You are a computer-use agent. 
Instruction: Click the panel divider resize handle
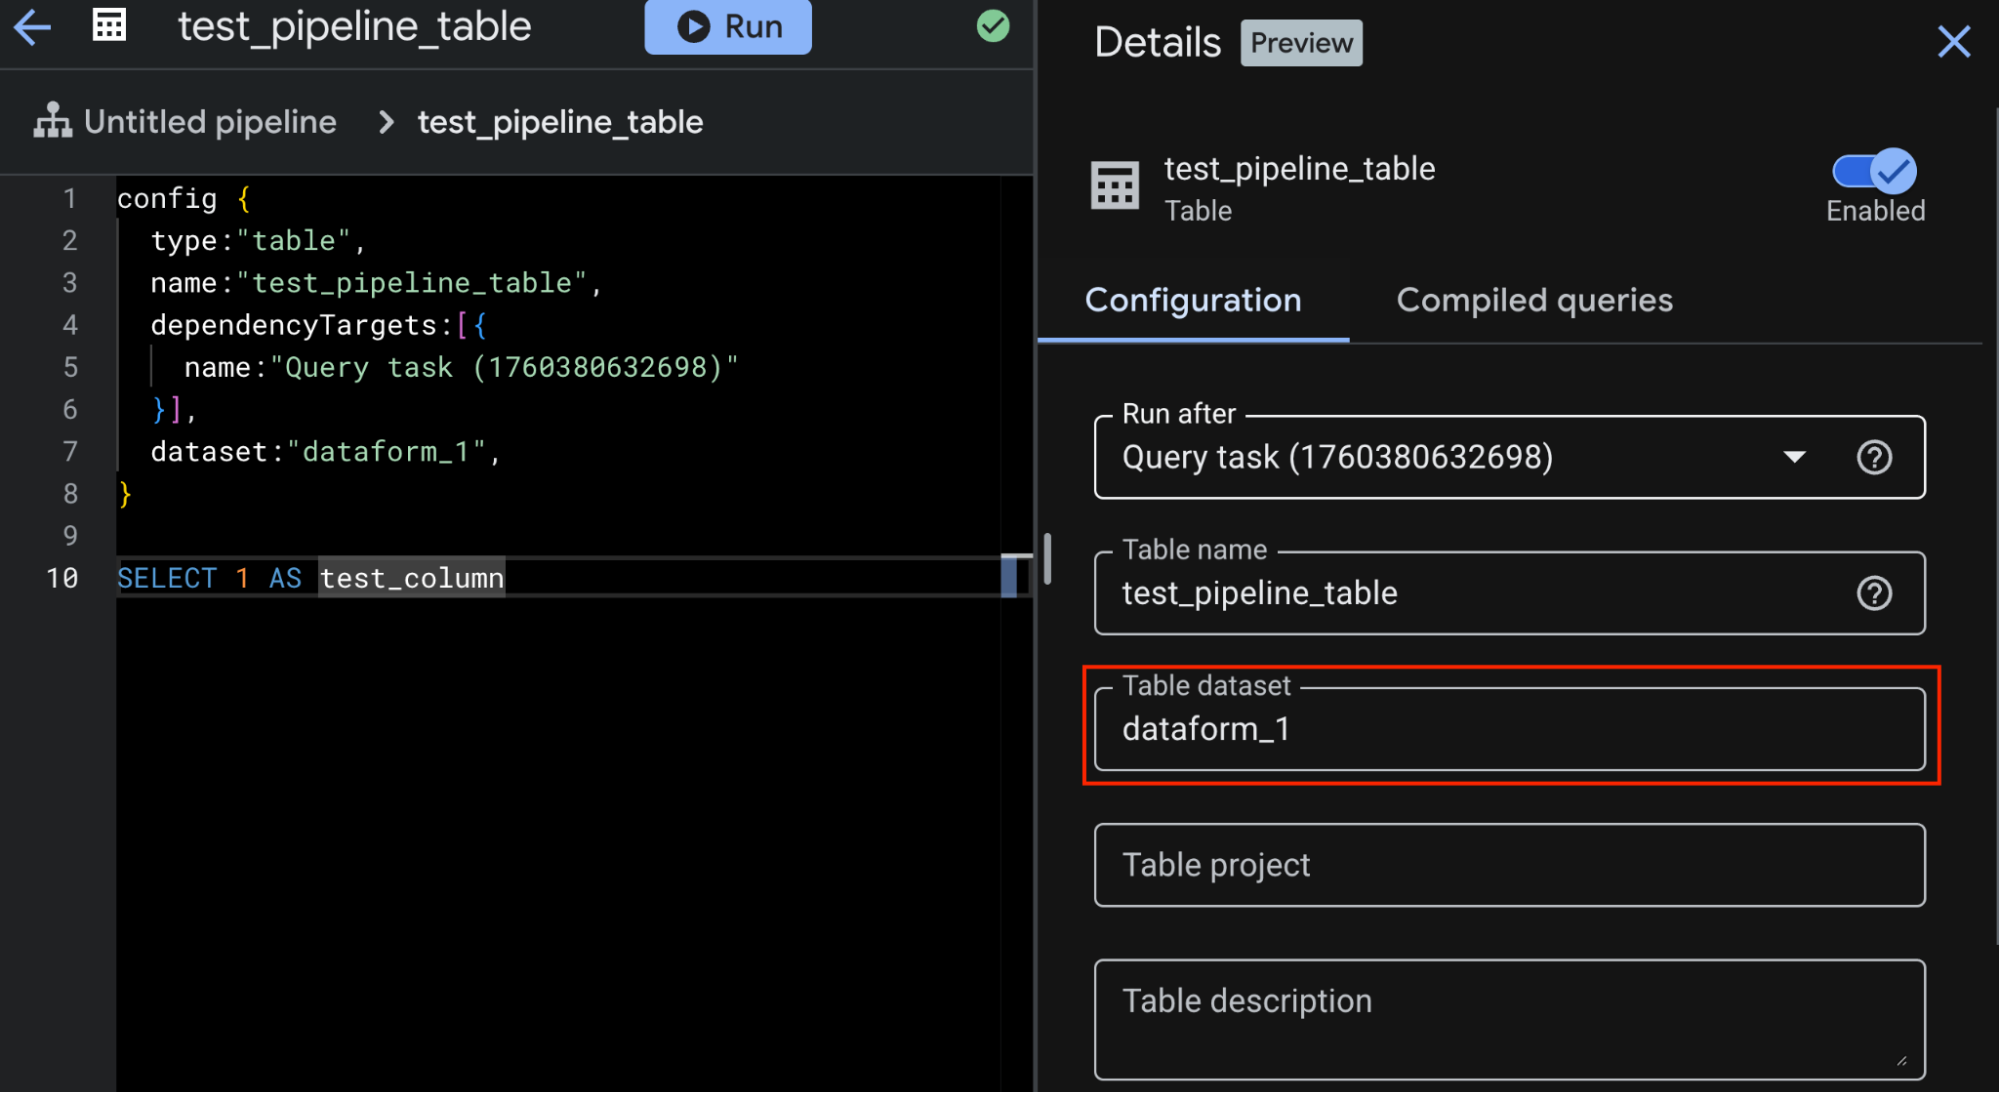pos(1047,559)
